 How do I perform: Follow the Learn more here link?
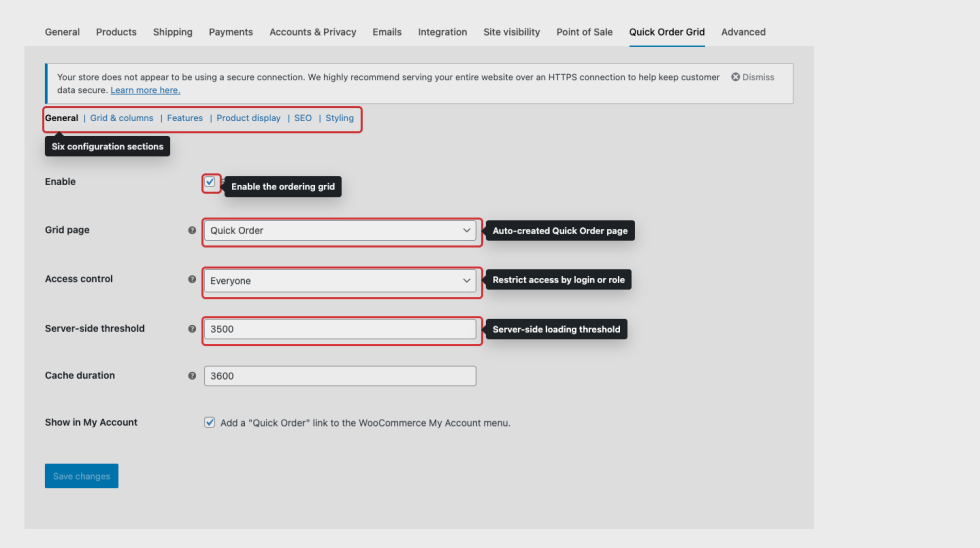145,90
